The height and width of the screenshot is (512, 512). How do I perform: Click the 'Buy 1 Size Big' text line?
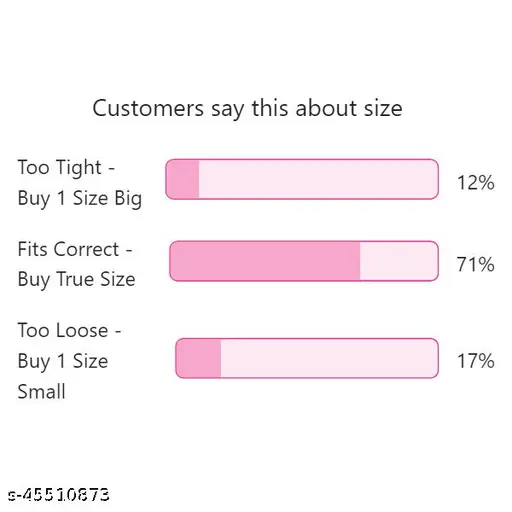point(80,199)
